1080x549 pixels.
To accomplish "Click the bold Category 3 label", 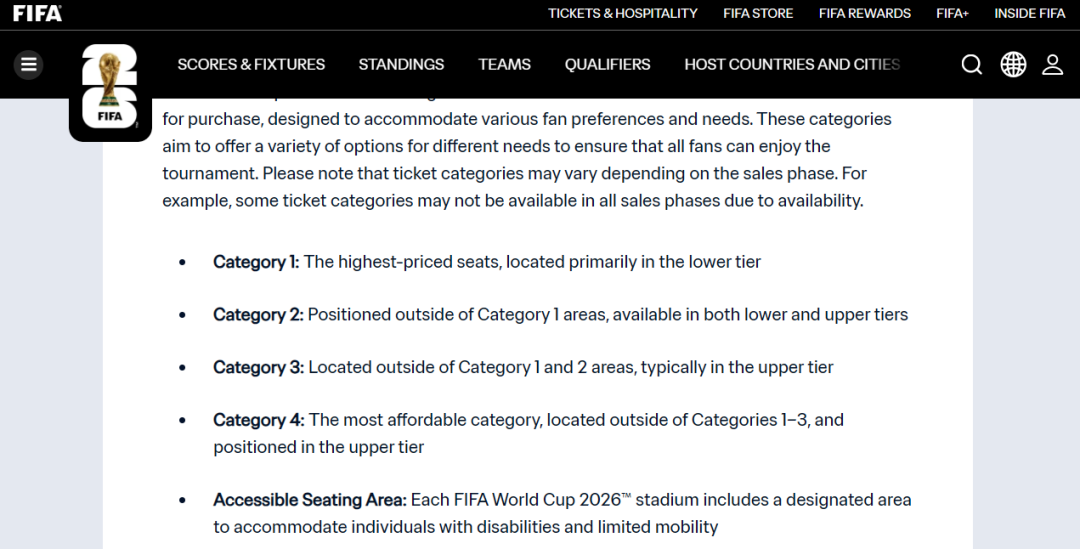I will click(x=258, y=367).
